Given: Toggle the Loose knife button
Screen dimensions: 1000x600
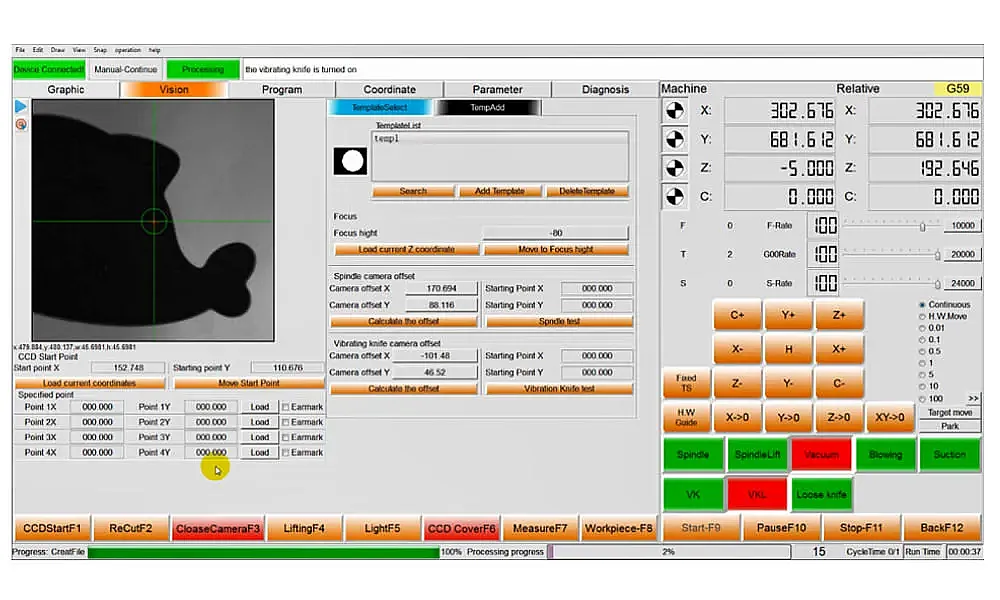Looking at the screenshot, I should 821,495.
